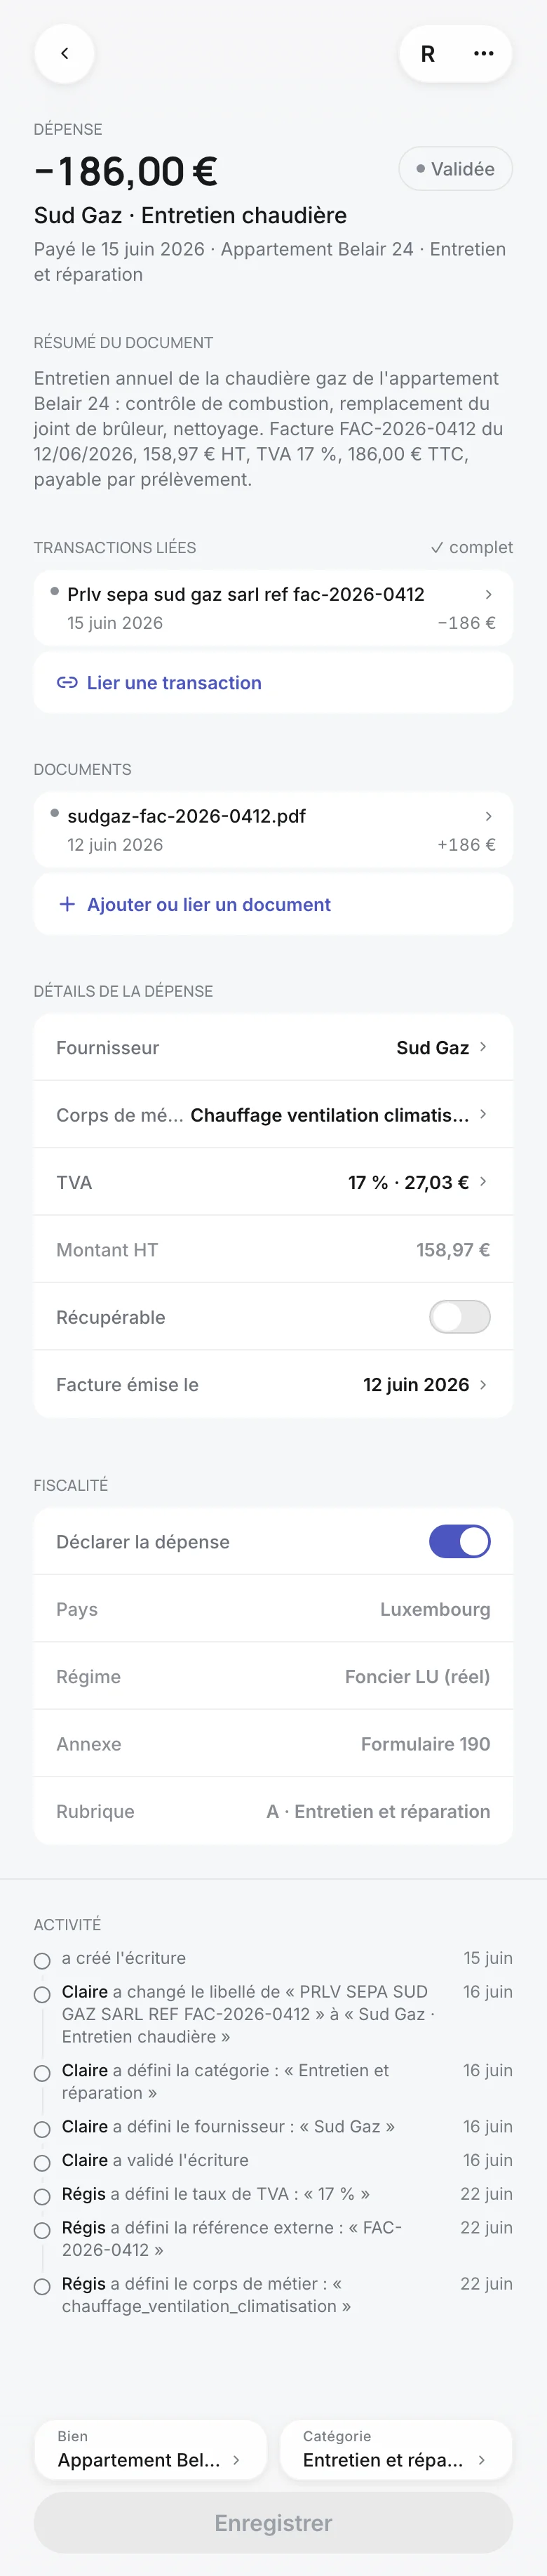Image resolution: width=547 pixels, height=2576 pixels.
Task: Open the three-dots more options menu
Action: pos(483,53)
